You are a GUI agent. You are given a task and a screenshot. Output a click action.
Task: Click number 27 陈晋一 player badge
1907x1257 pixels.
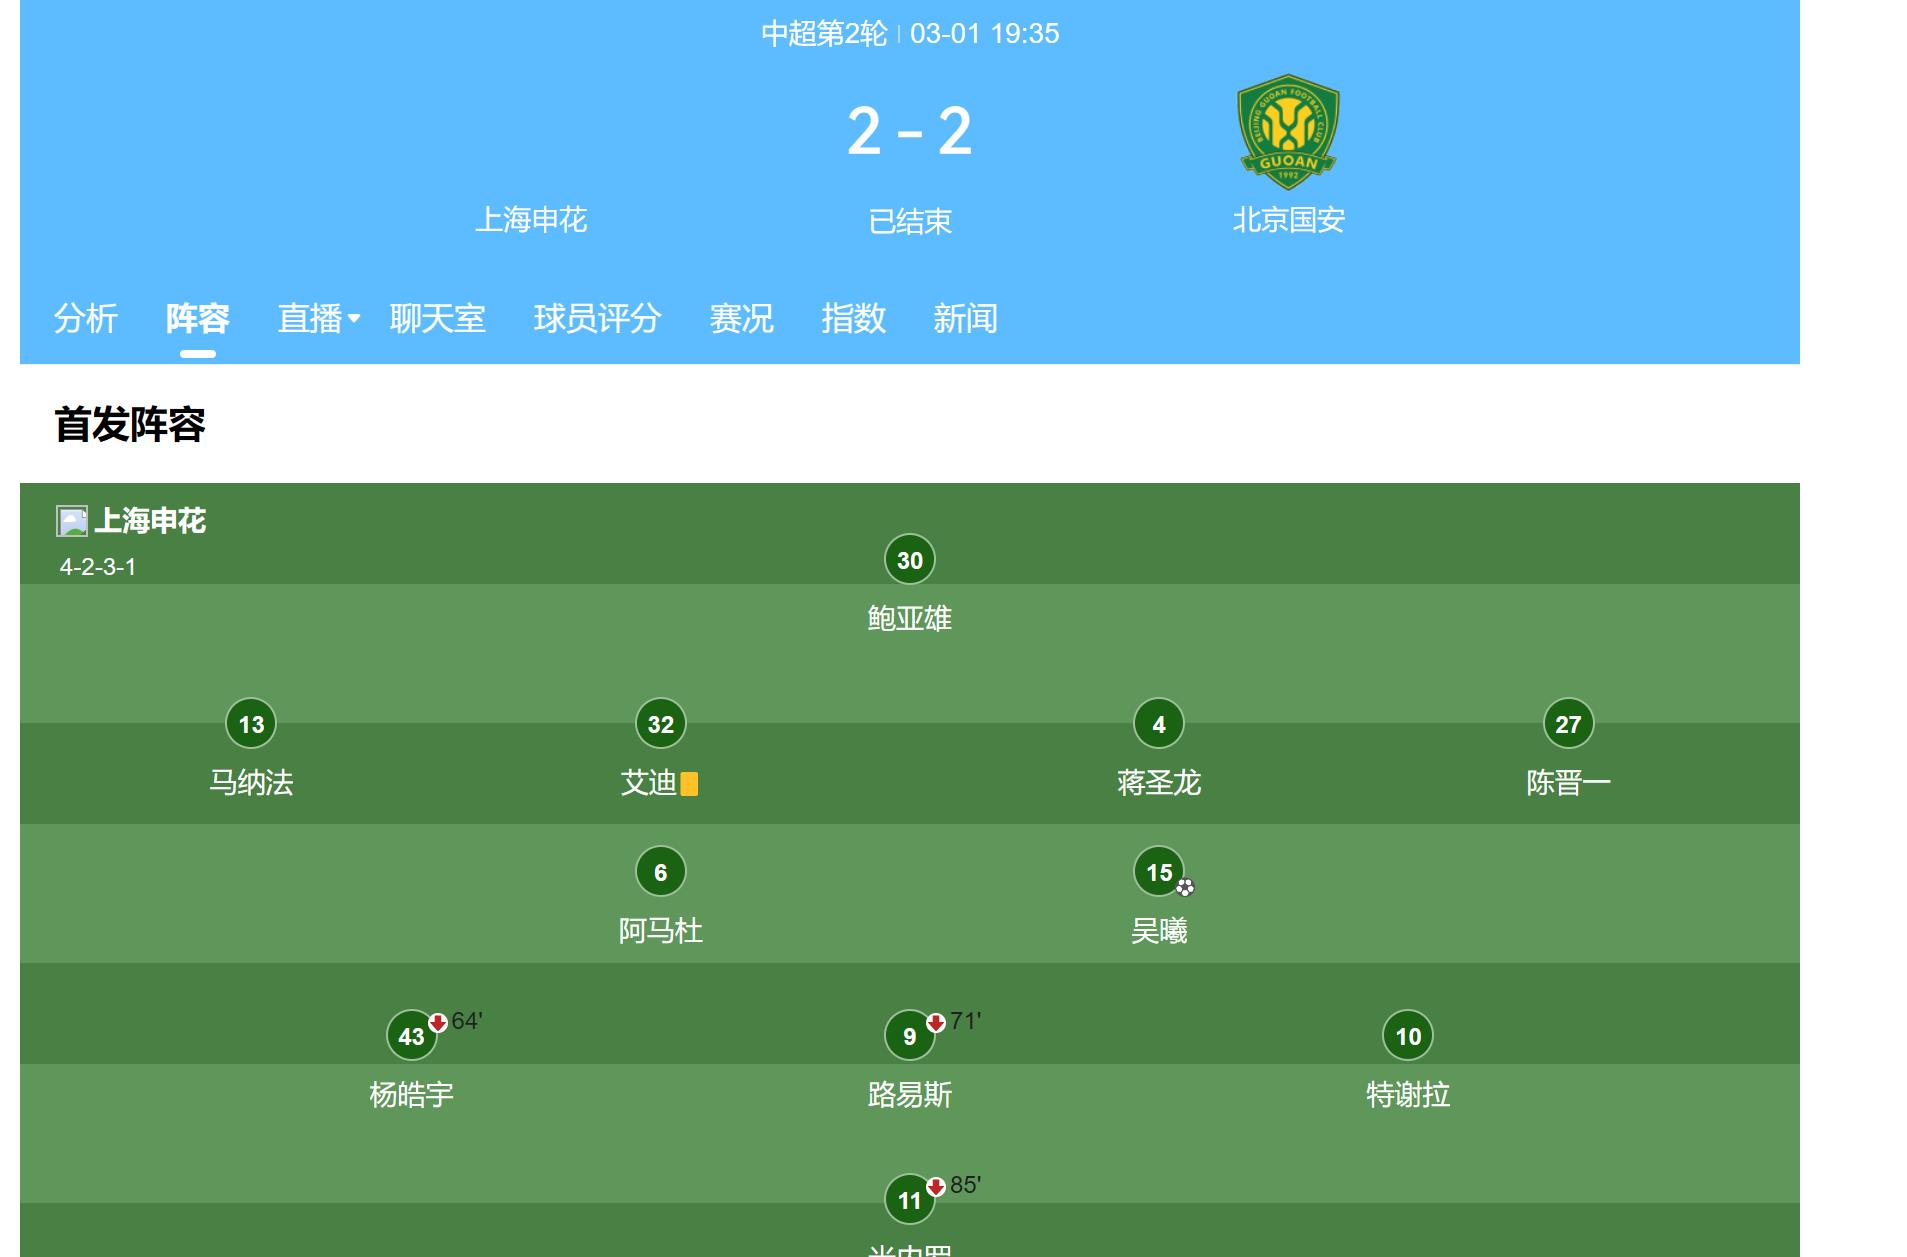click(x=1569, y=724)
